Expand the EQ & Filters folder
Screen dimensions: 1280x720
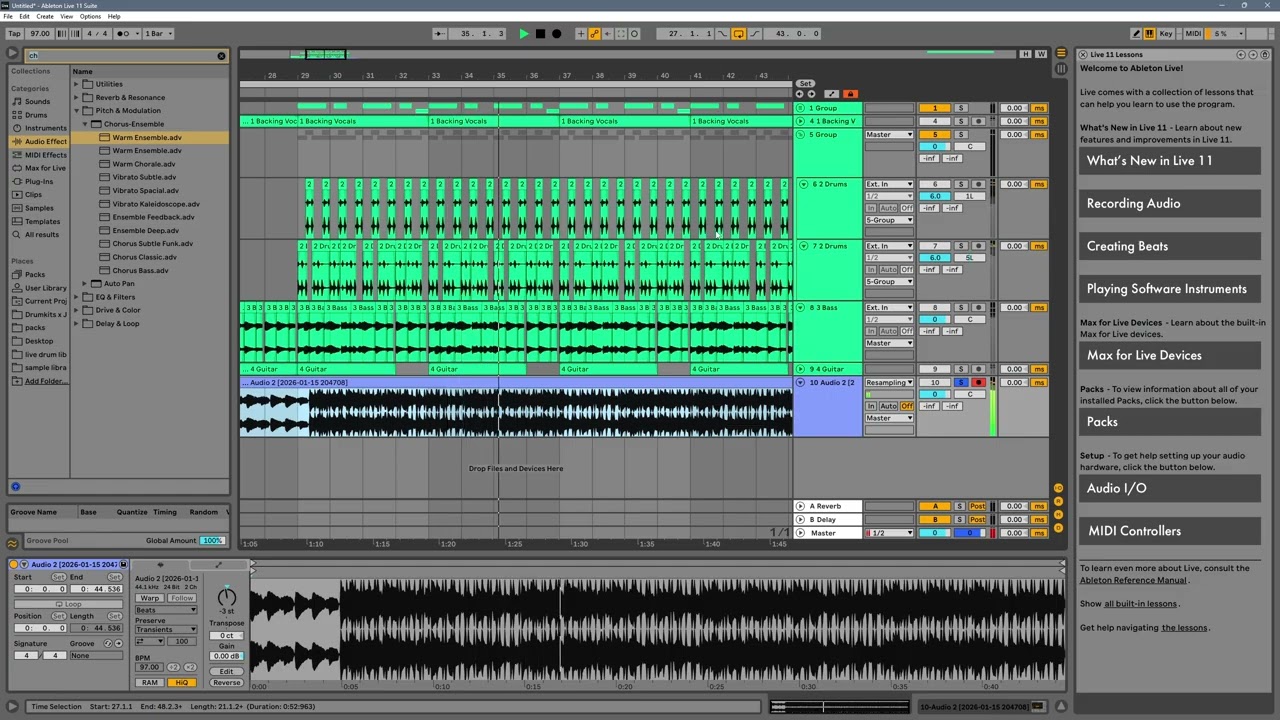(x=76, y=297)
